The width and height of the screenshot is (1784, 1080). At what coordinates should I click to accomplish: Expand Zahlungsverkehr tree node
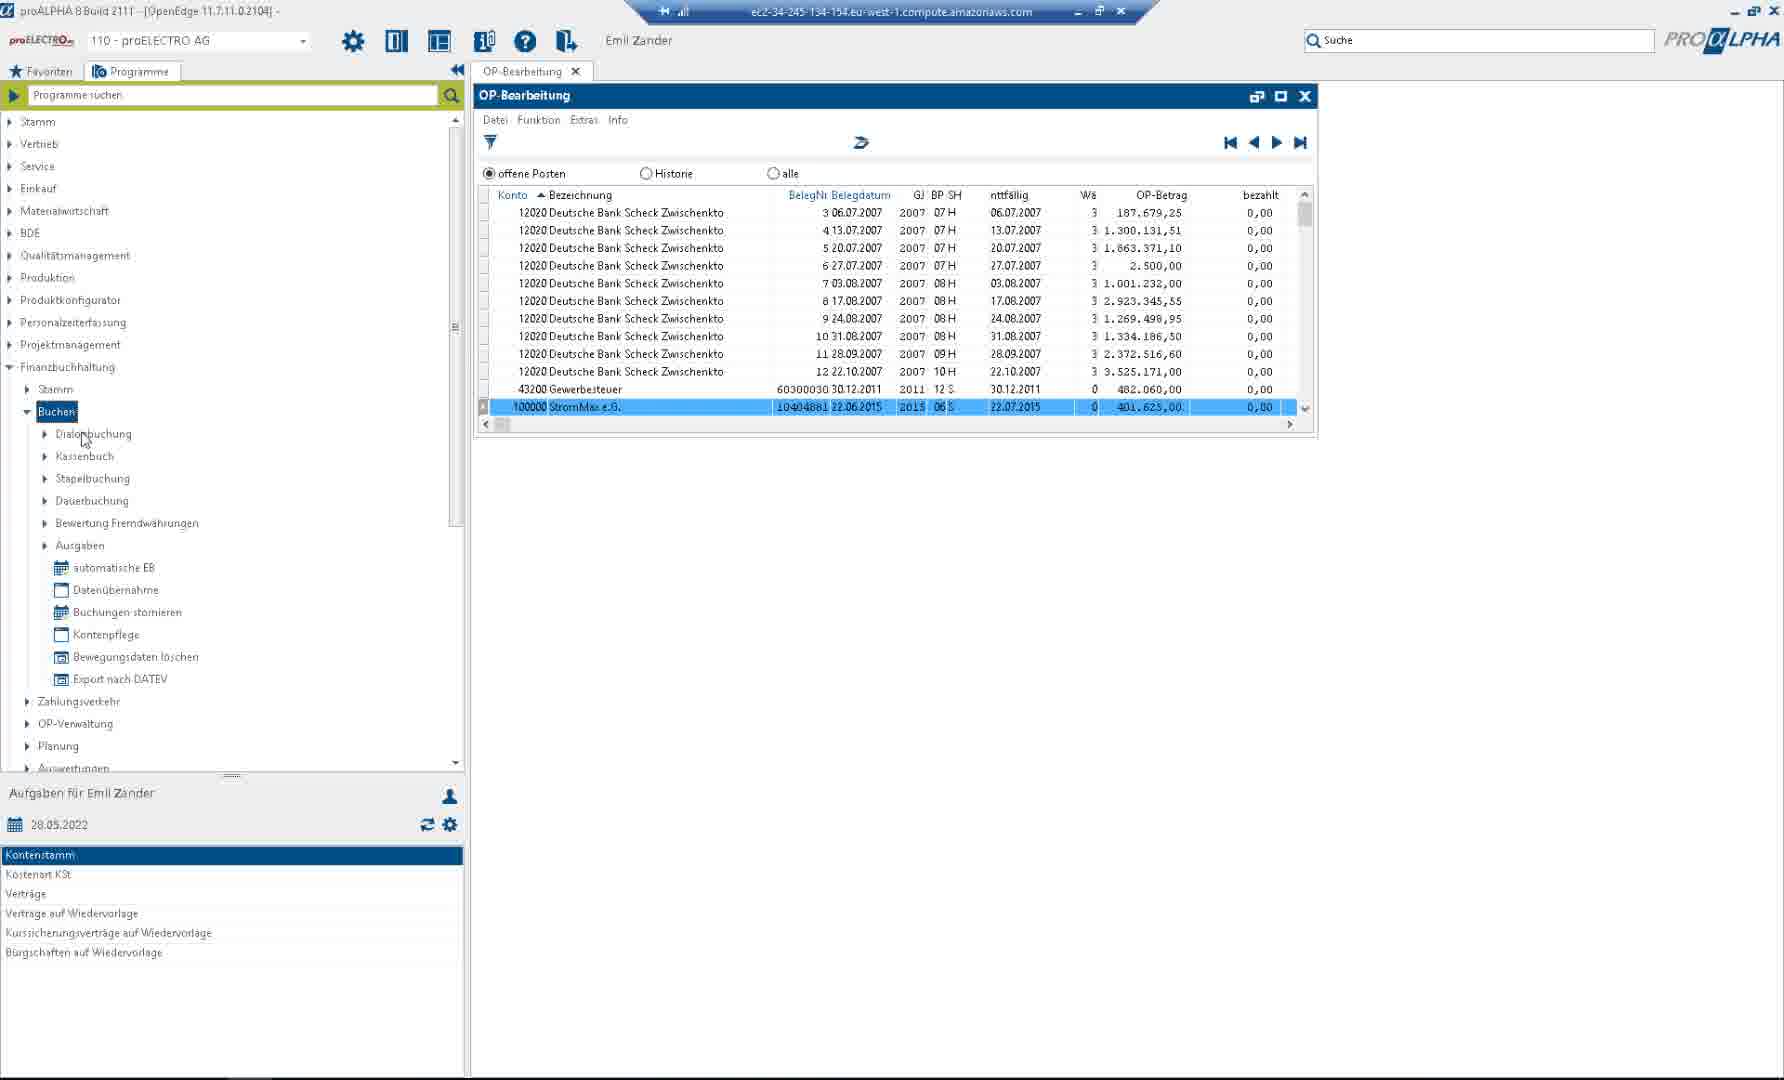click(x=27, y=701)
